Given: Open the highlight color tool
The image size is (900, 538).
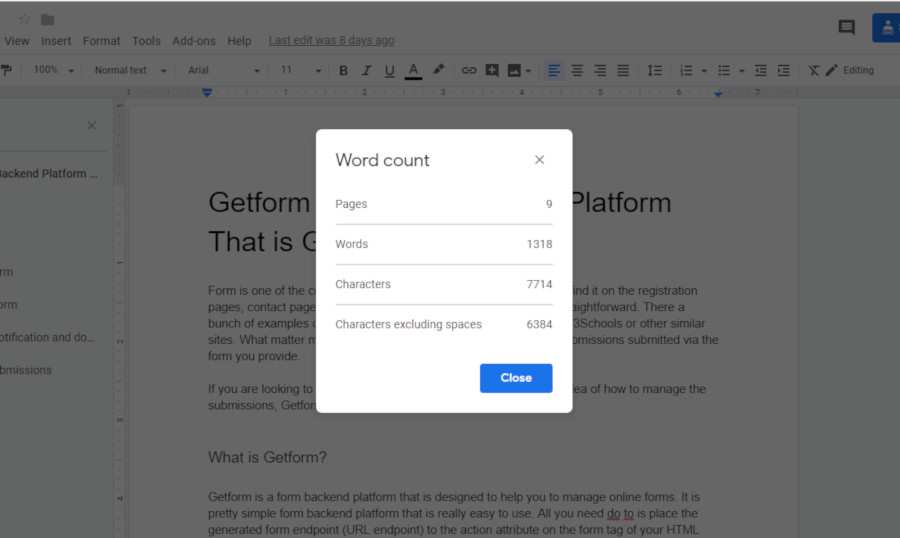Looking at the screenshot, I should point(439,70).
